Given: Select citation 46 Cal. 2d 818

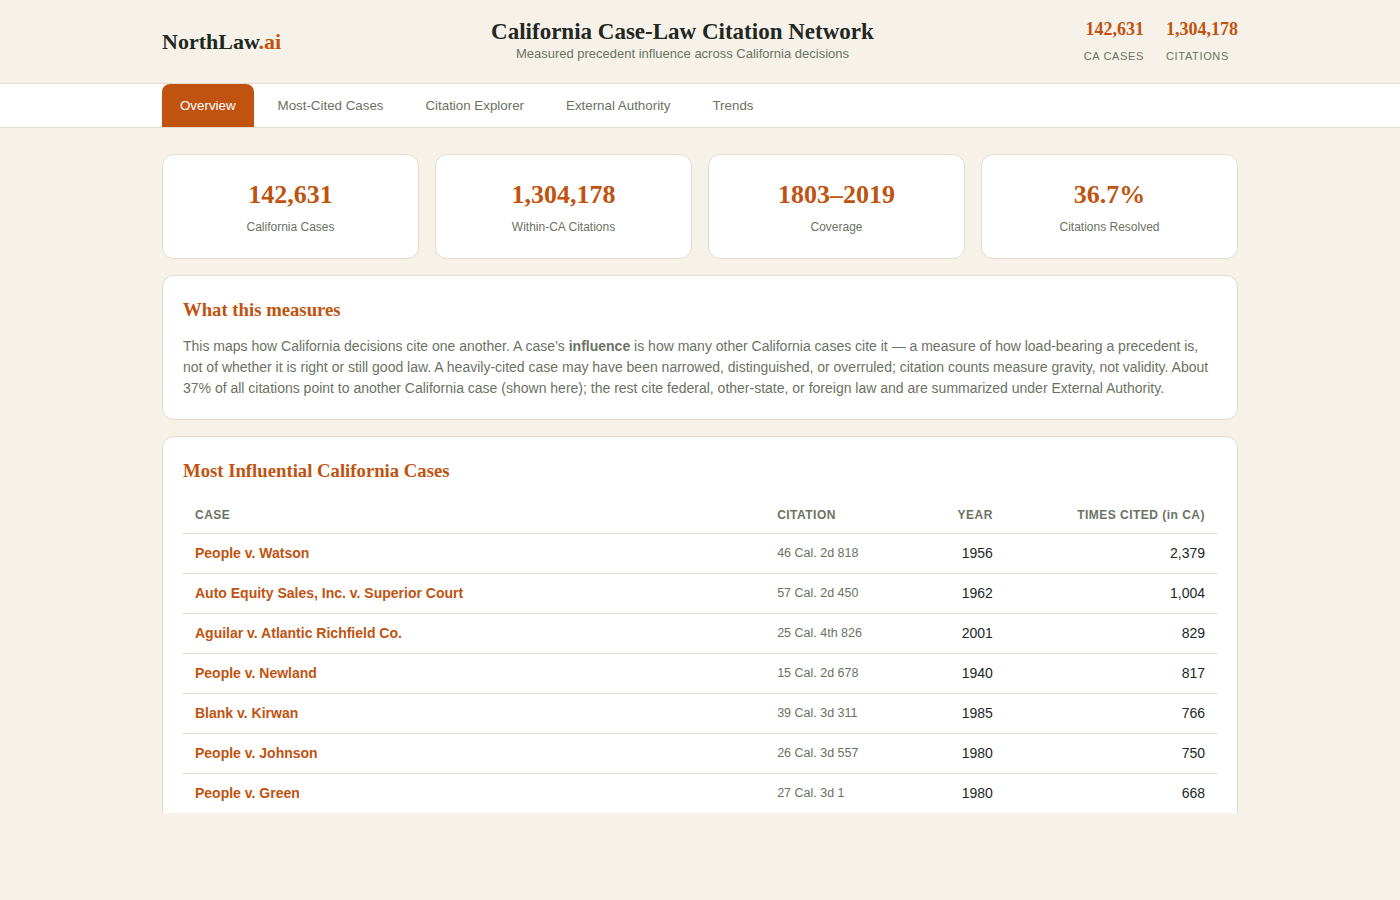Looking at the screenshot, I should pos(818,553).
